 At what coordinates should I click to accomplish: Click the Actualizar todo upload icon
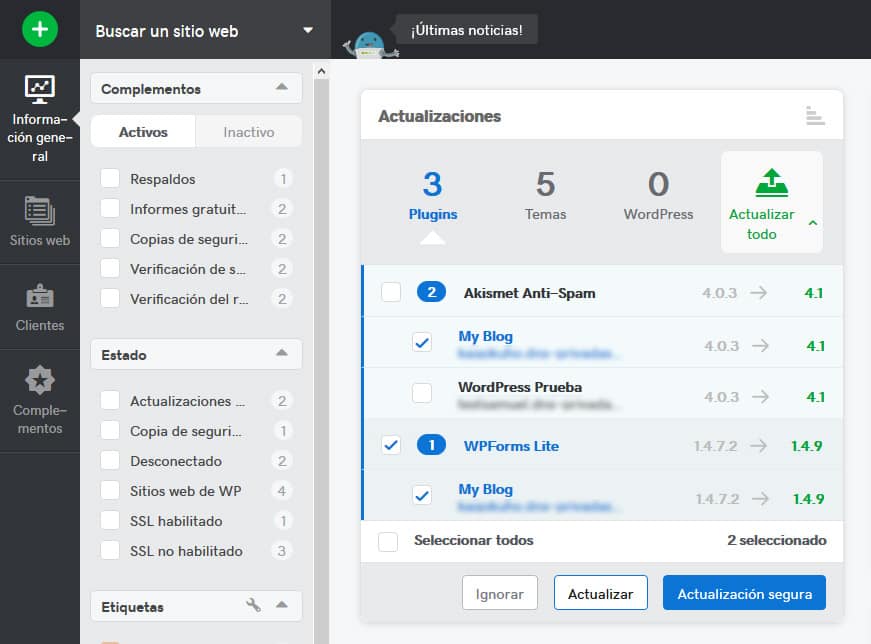pyautogui.click(x=772, y=183)
